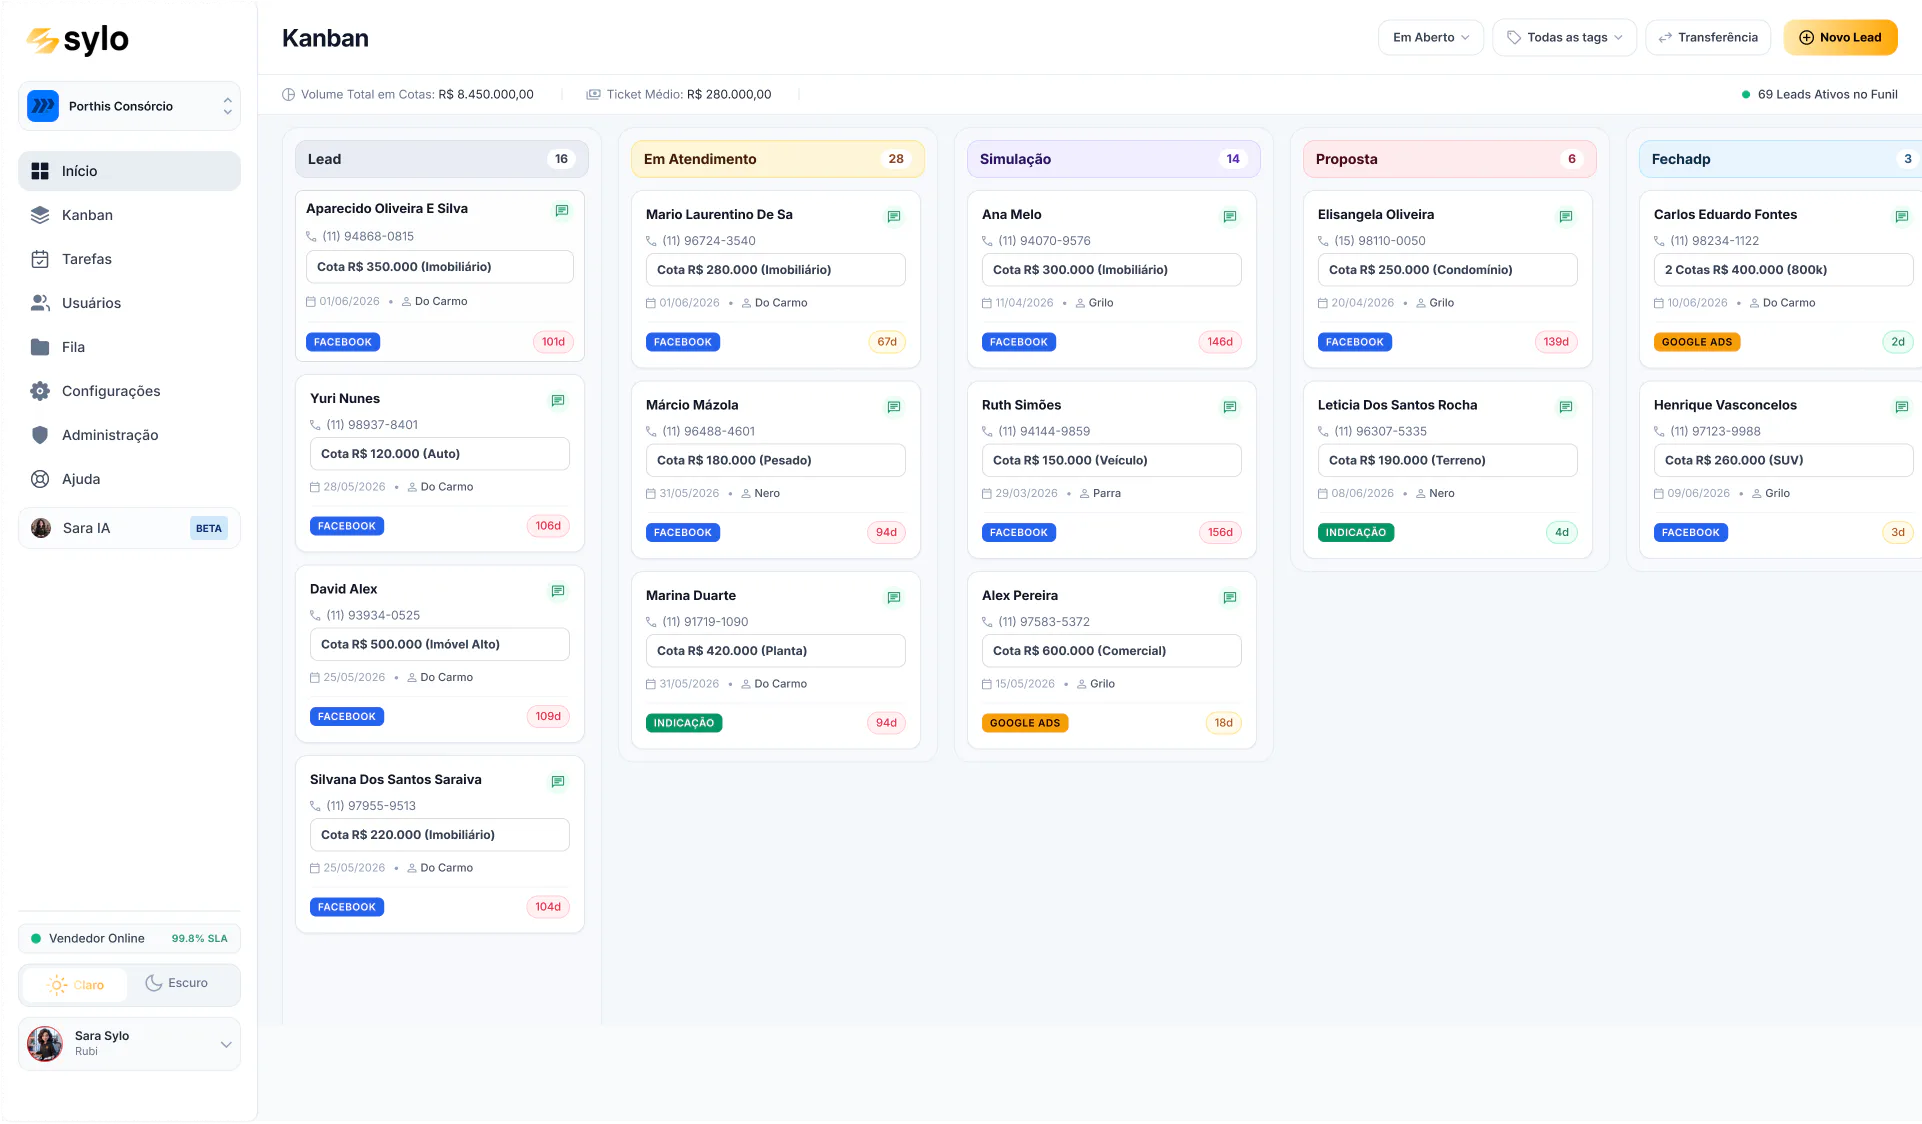Screen dimensions: 1922x1124
Task: Click the 99.8% SLA indicator
Action: [199, 939]
